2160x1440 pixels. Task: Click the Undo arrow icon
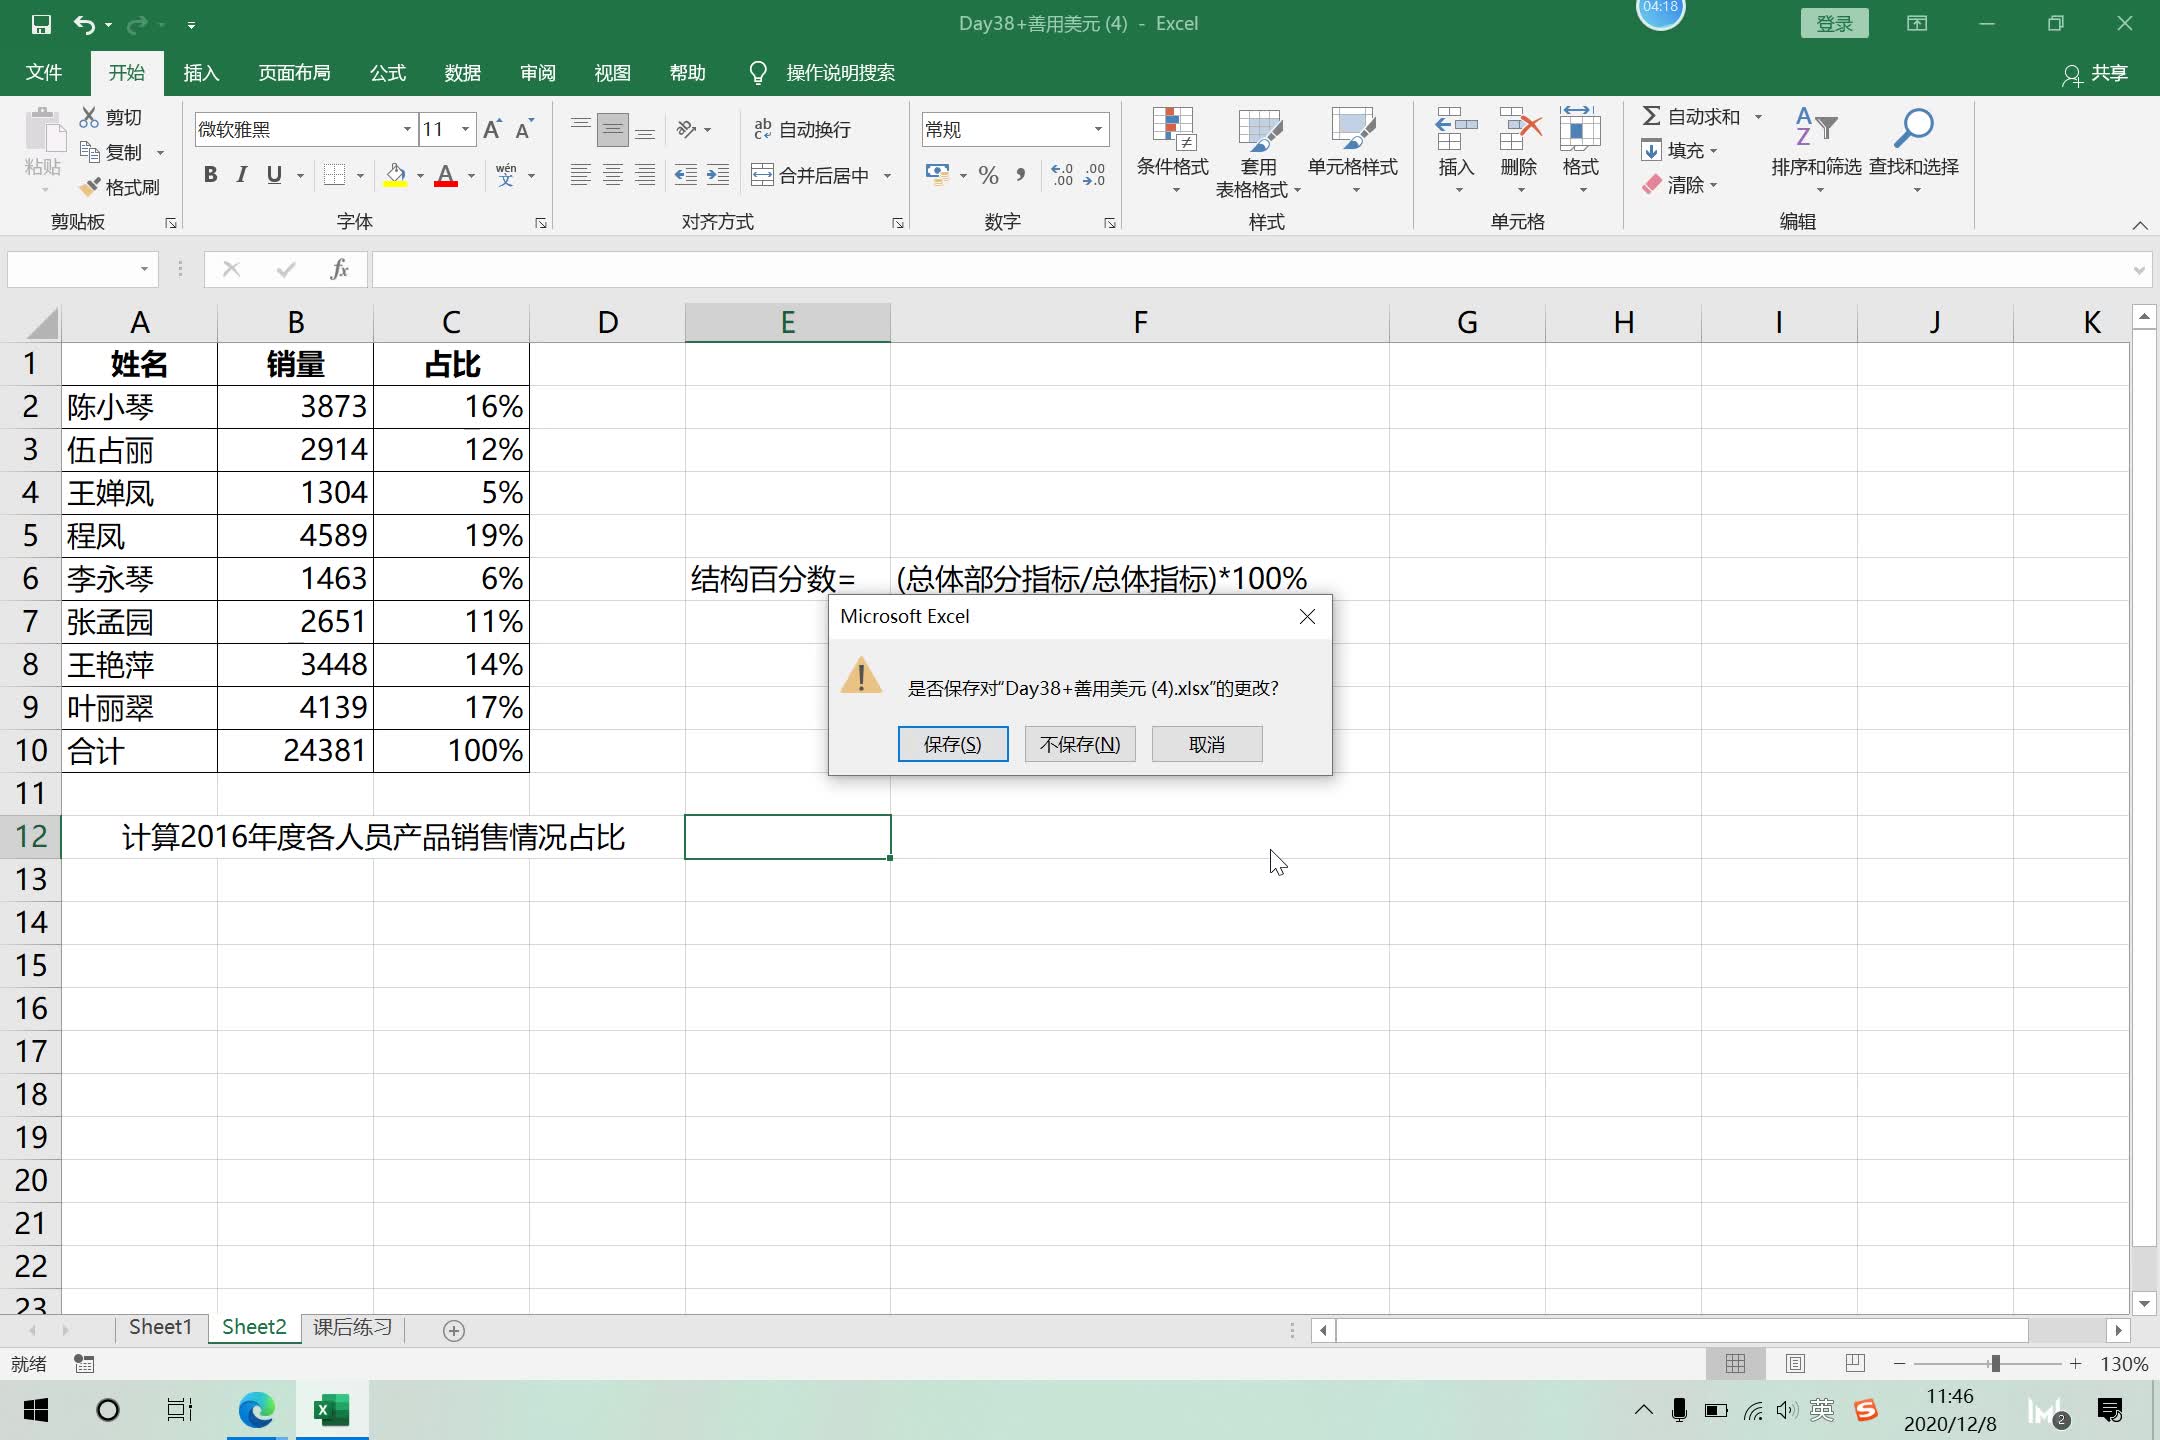84,24
